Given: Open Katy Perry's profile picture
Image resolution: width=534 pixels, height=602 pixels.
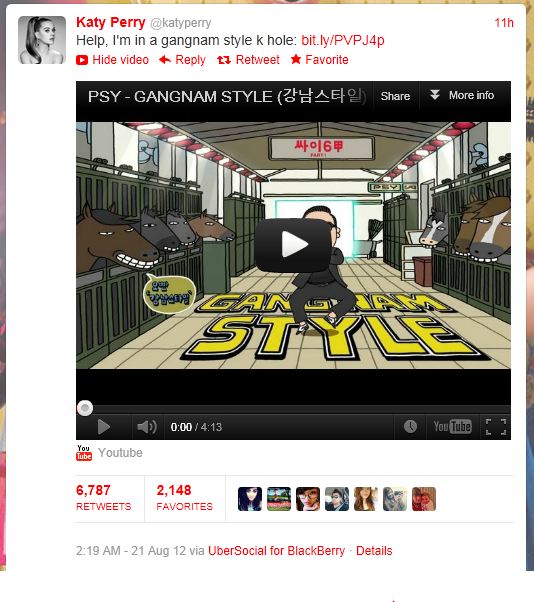Looking at the screenshot, I should pyautogui.click(x=42, y=40).
